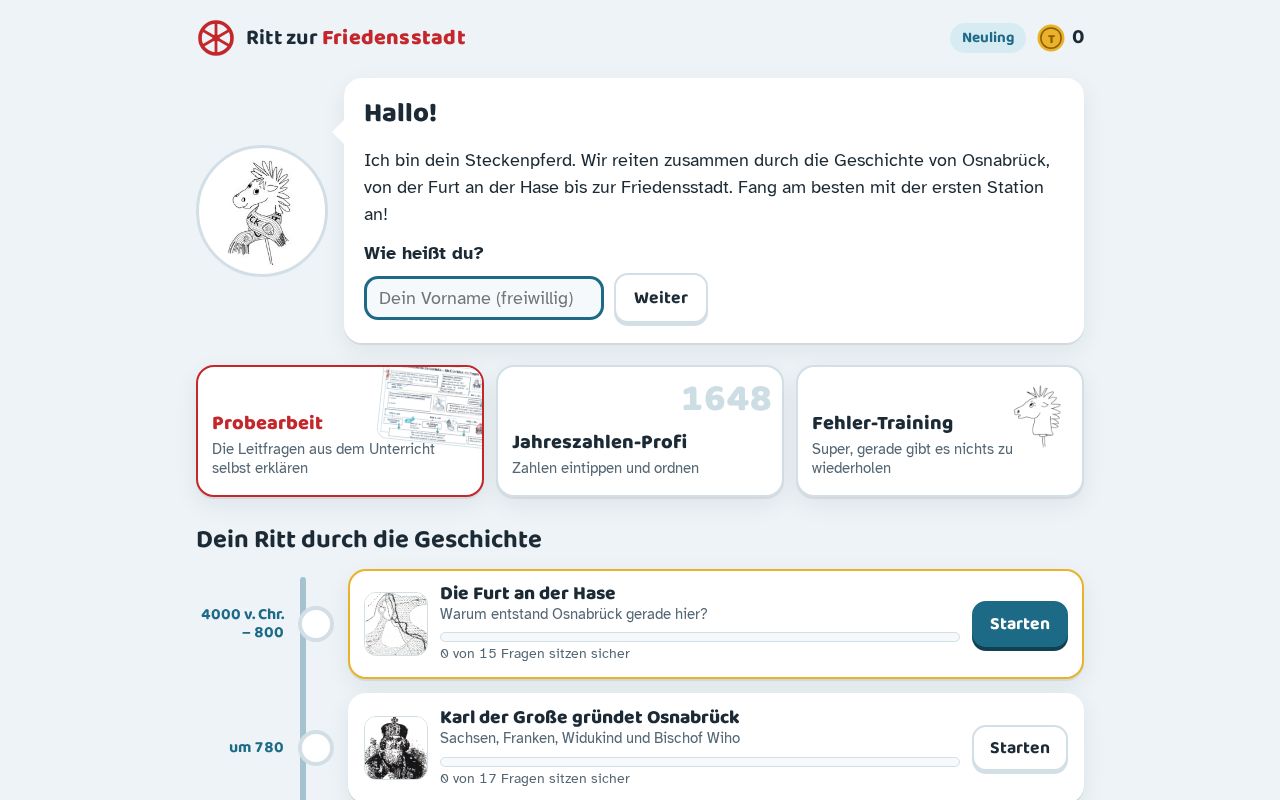Click the coin count 0
1280x800 pixels.
[1078, 38]
